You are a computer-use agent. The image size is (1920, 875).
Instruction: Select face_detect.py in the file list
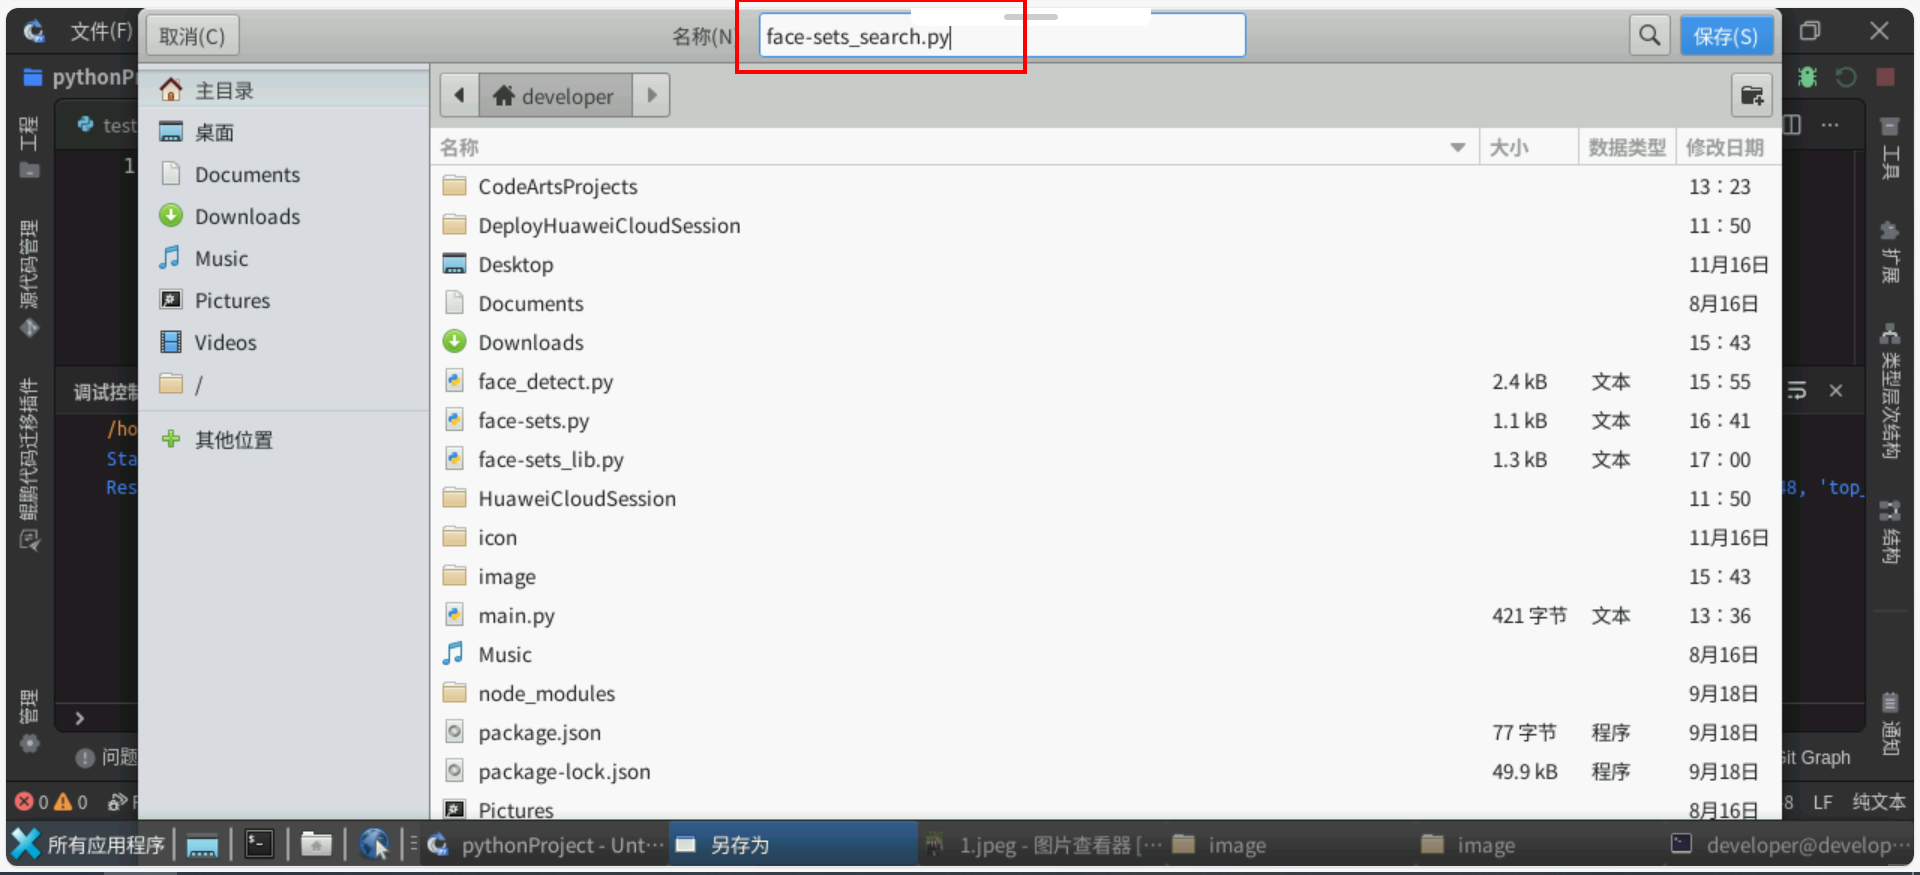click(545, 382)
